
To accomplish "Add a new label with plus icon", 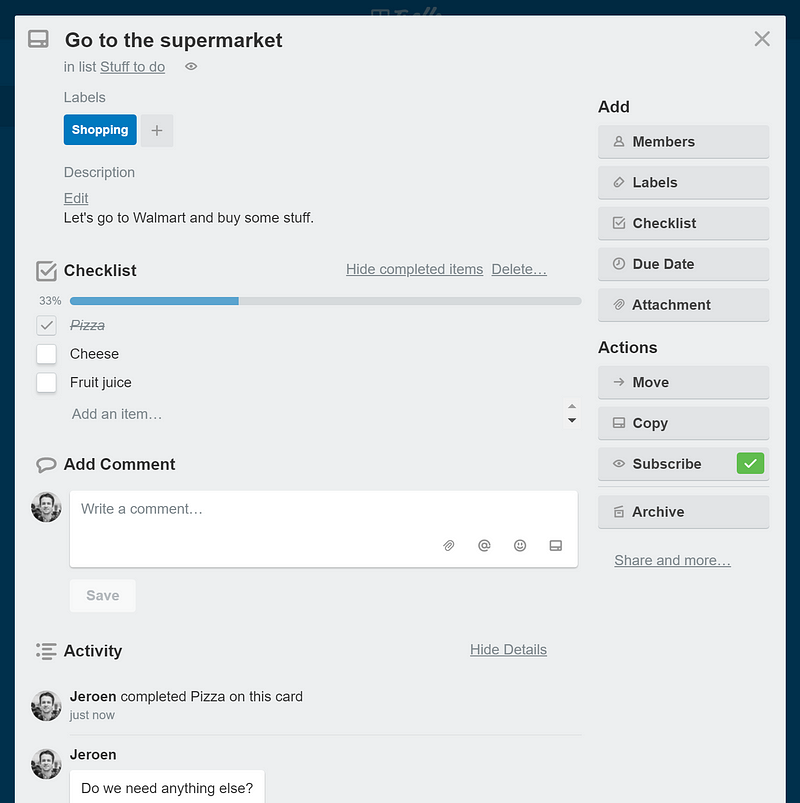I will (x=157, y=130).
